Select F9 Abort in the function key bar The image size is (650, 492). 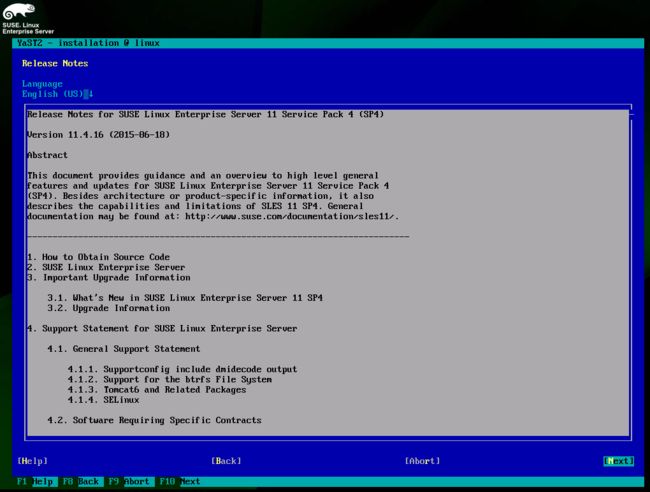click(x=129, y=482)
